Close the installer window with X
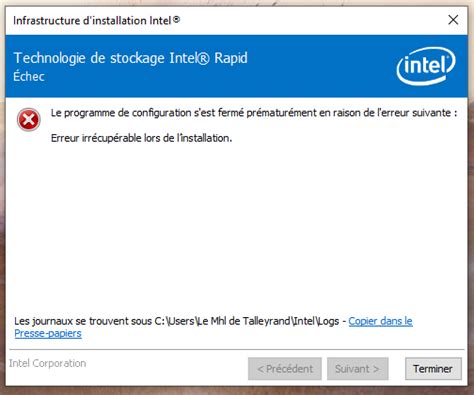The width and height of the screenshot is (474, 395). click(x=453, y=20)
